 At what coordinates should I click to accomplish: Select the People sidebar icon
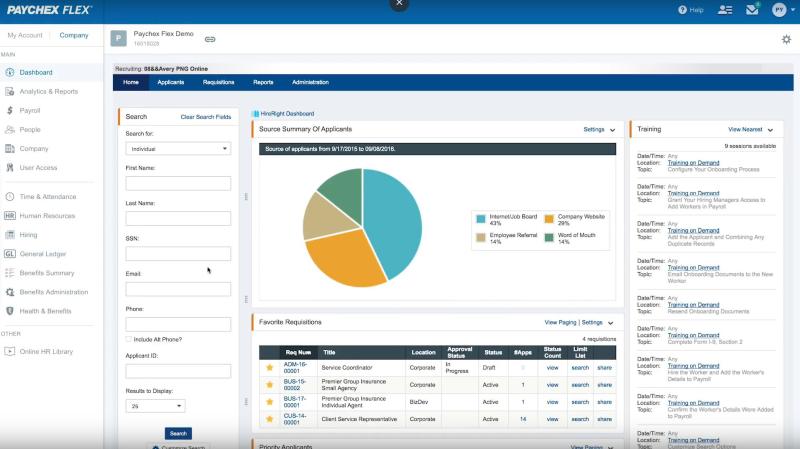tap(10, 130)
